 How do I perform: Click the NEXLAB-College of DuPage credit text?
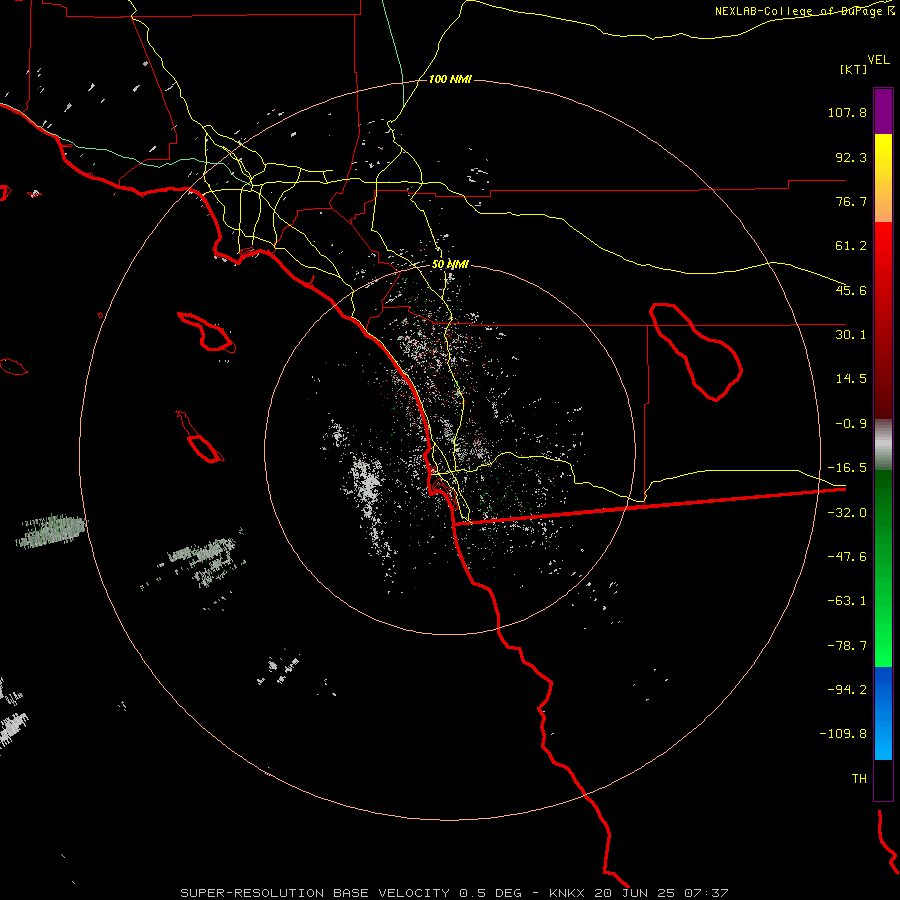[x=804, y=11]
